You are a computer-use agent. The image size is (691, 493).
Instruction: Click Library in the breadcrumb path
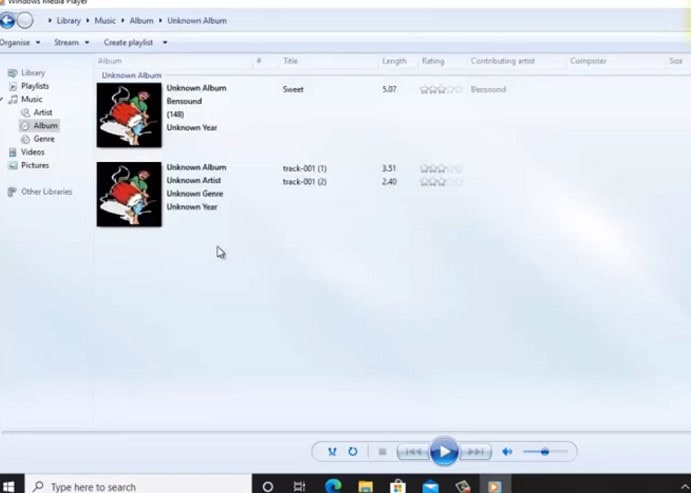(x=68, y=20)
